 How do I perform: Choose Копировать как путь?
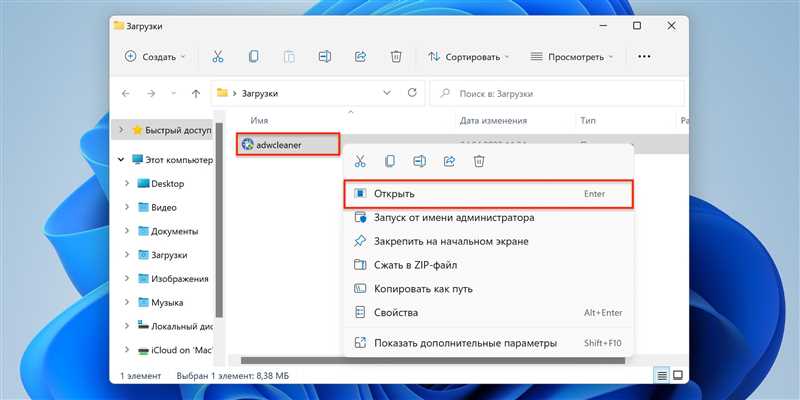point(489,289)
